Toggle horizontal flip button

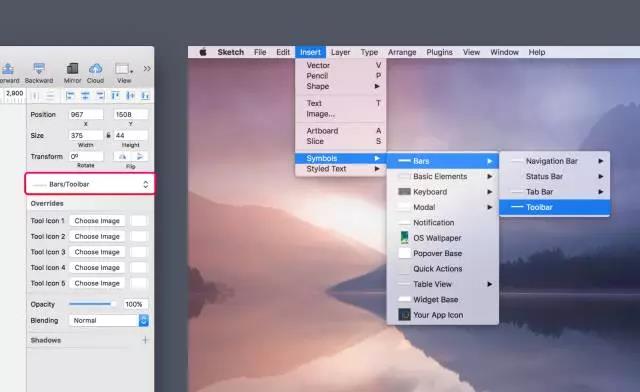click(122, 157)
